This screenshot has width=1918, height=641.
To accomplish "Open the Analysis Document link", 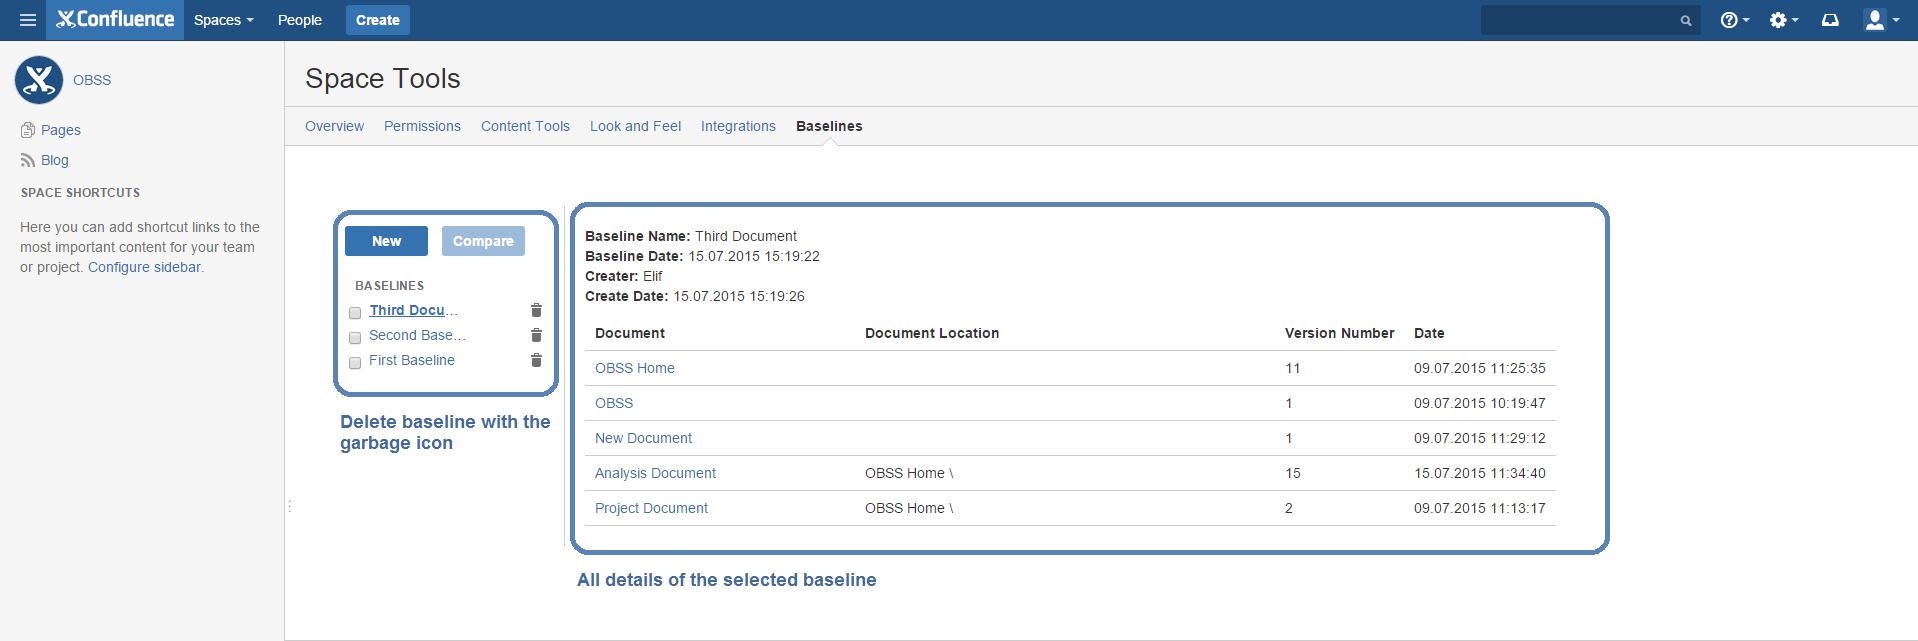I will pos(655,473).
